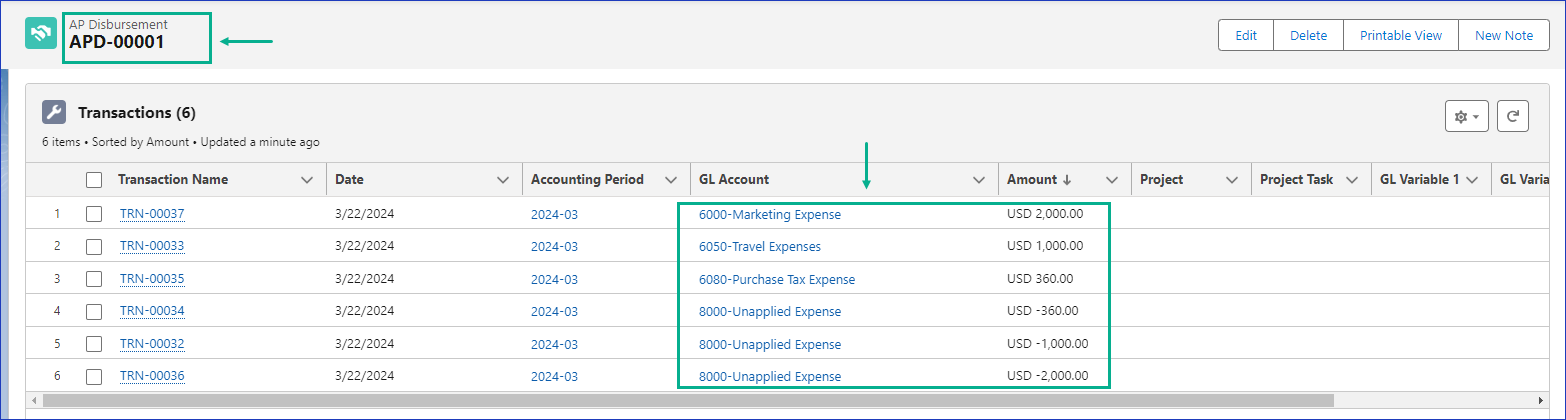Image resolution: width=1566 pixels, height=420 pixels.
Task: Open transaction TRN-00036
Action: (152, 376)
